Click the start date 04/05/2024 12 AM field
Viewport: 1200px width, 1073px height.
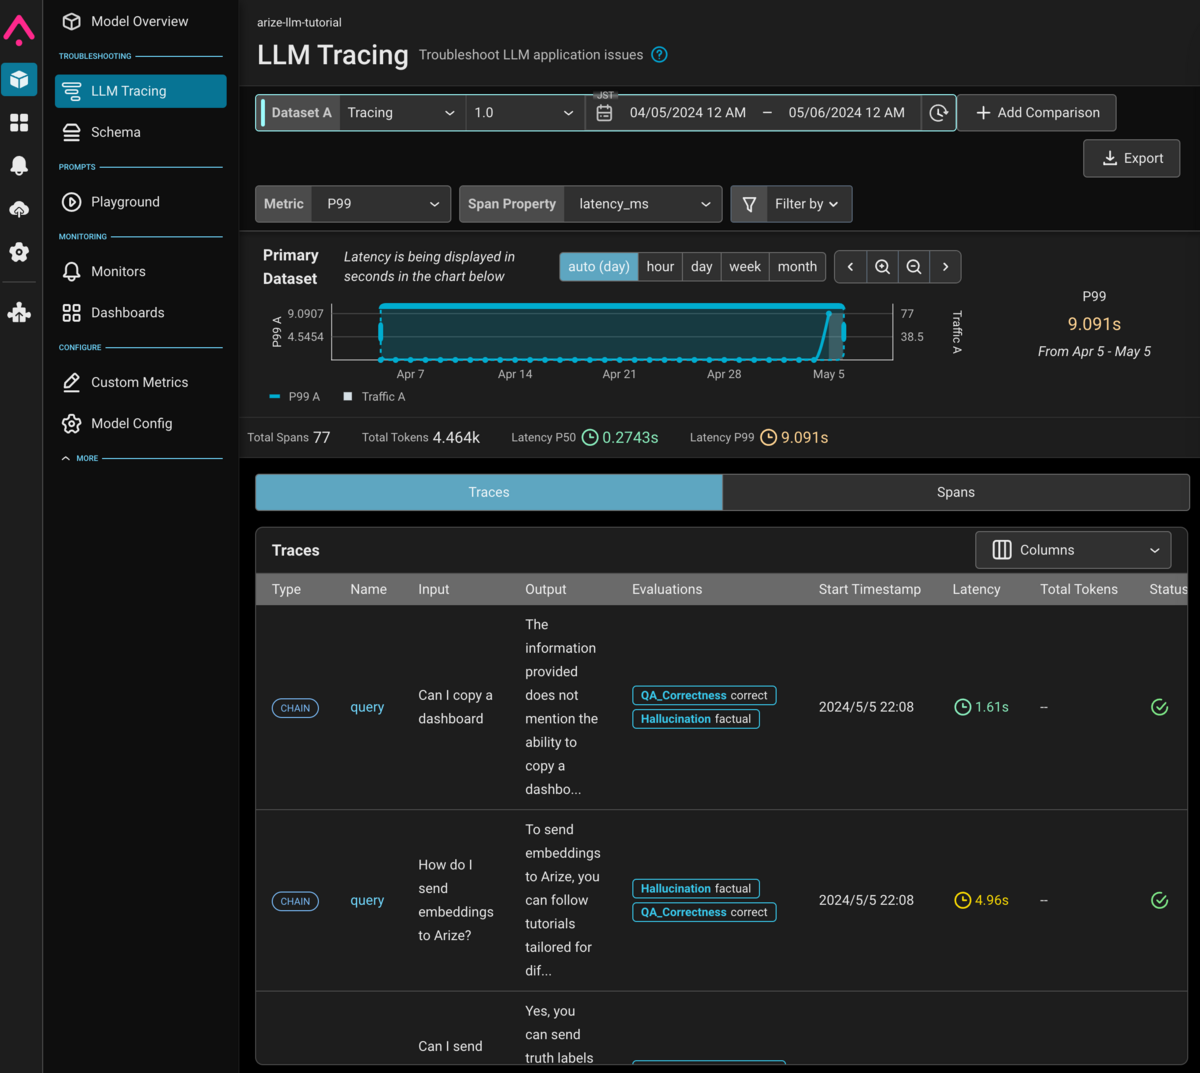(x=688, y=113)
